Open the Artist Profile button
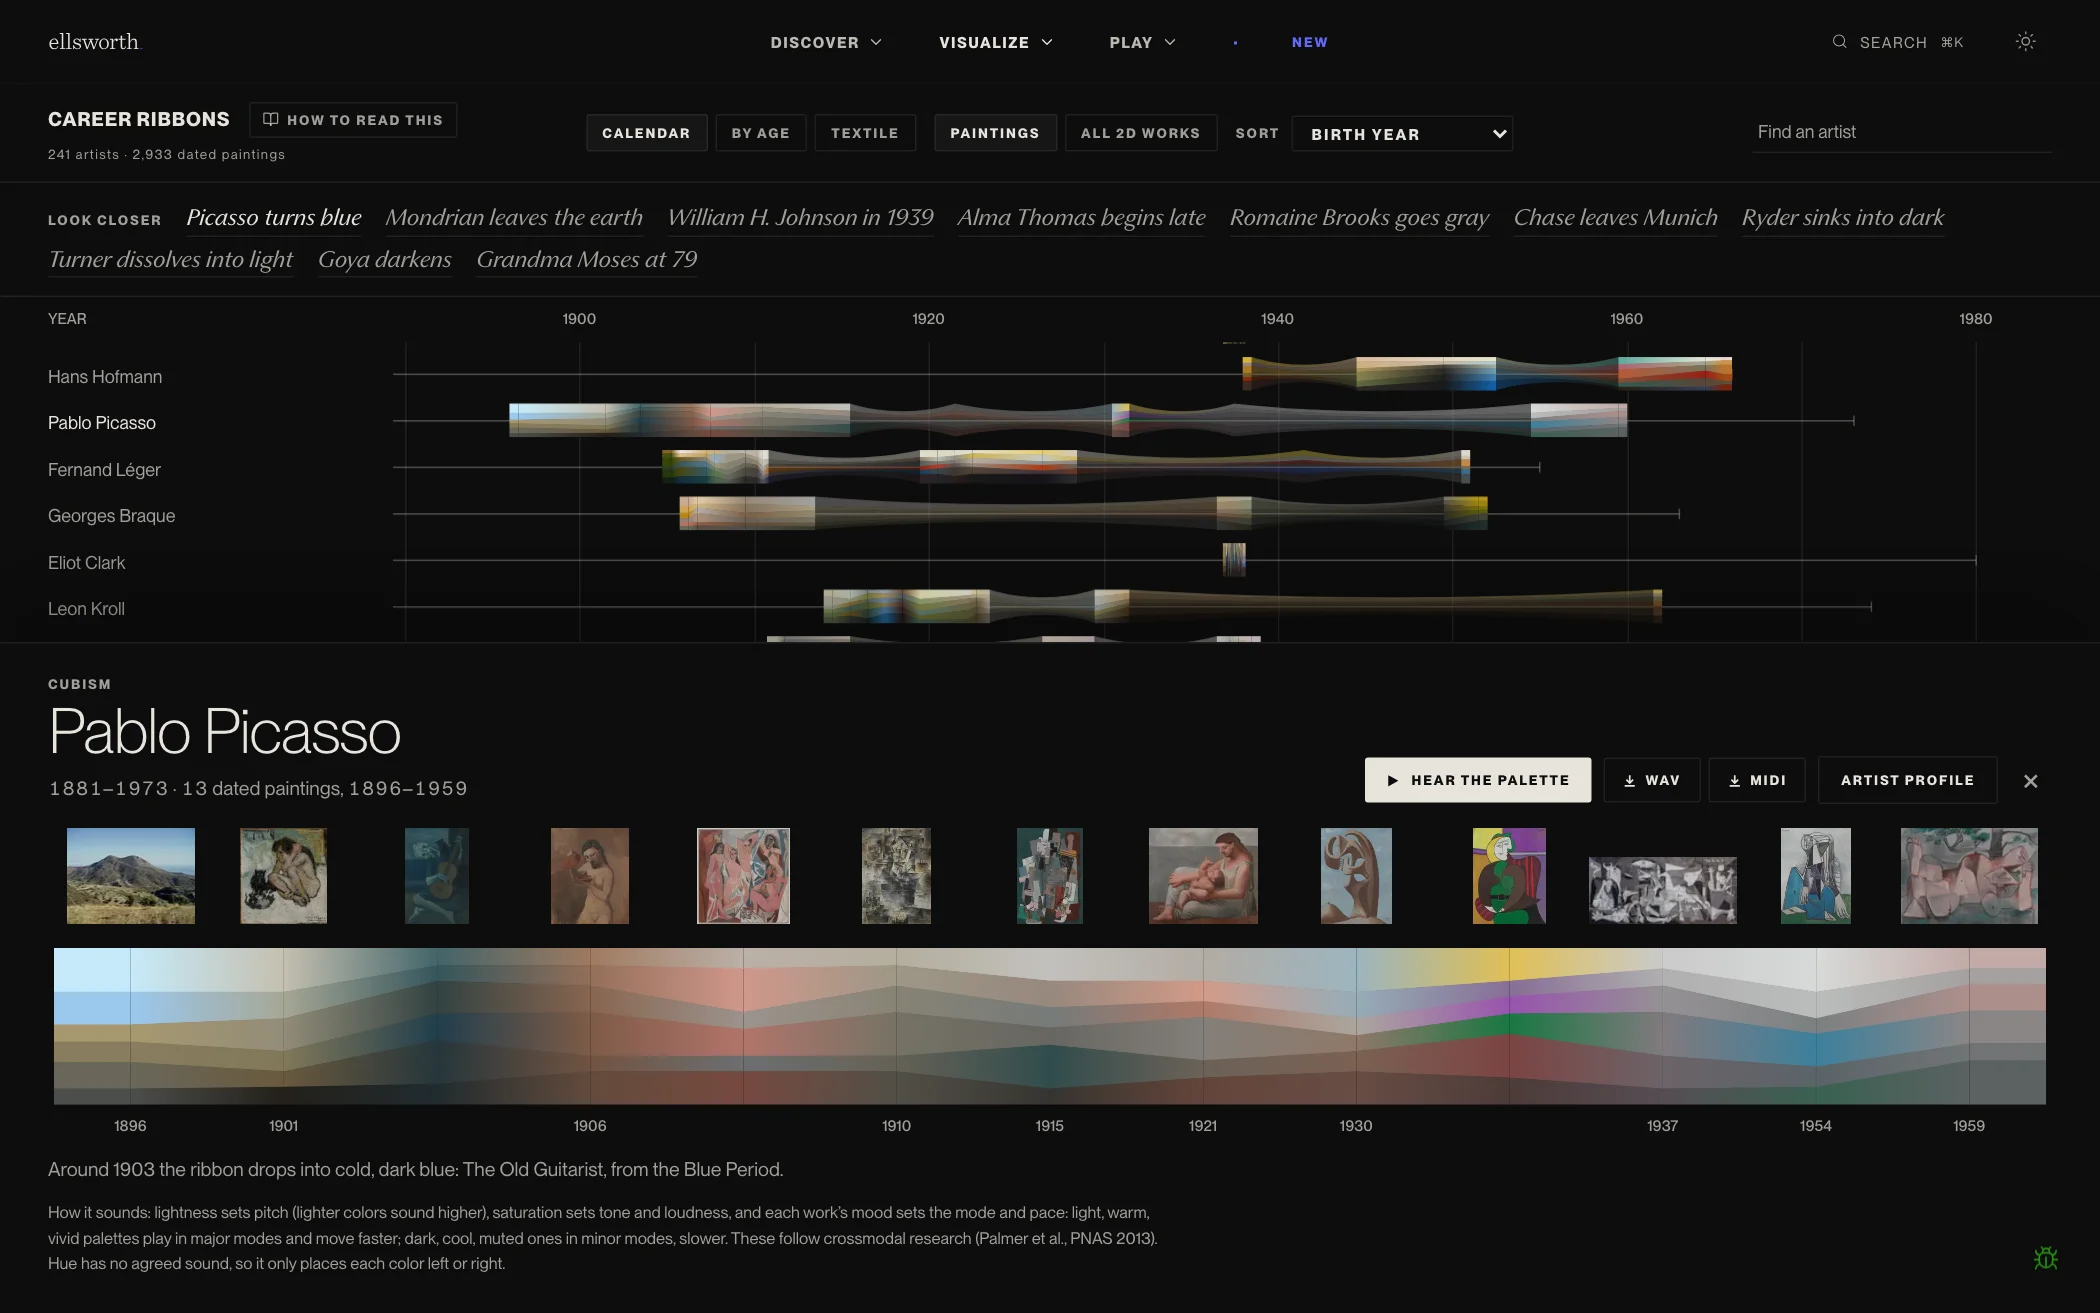Image resolution: width=2100 pixels, height=1313 pixels. pyautogui.click(x=1907, y=780)
